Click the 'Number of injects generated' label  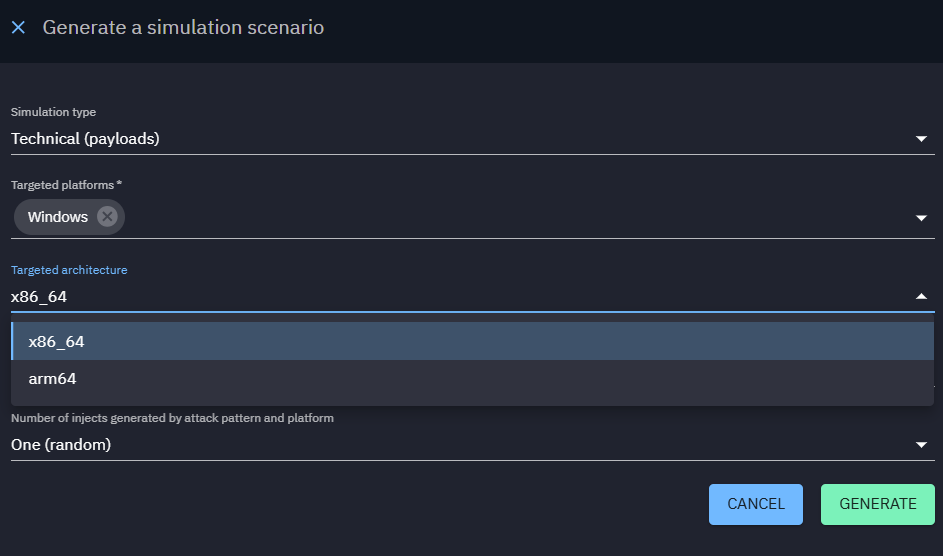pyautogui.click(x=172, y=418)
